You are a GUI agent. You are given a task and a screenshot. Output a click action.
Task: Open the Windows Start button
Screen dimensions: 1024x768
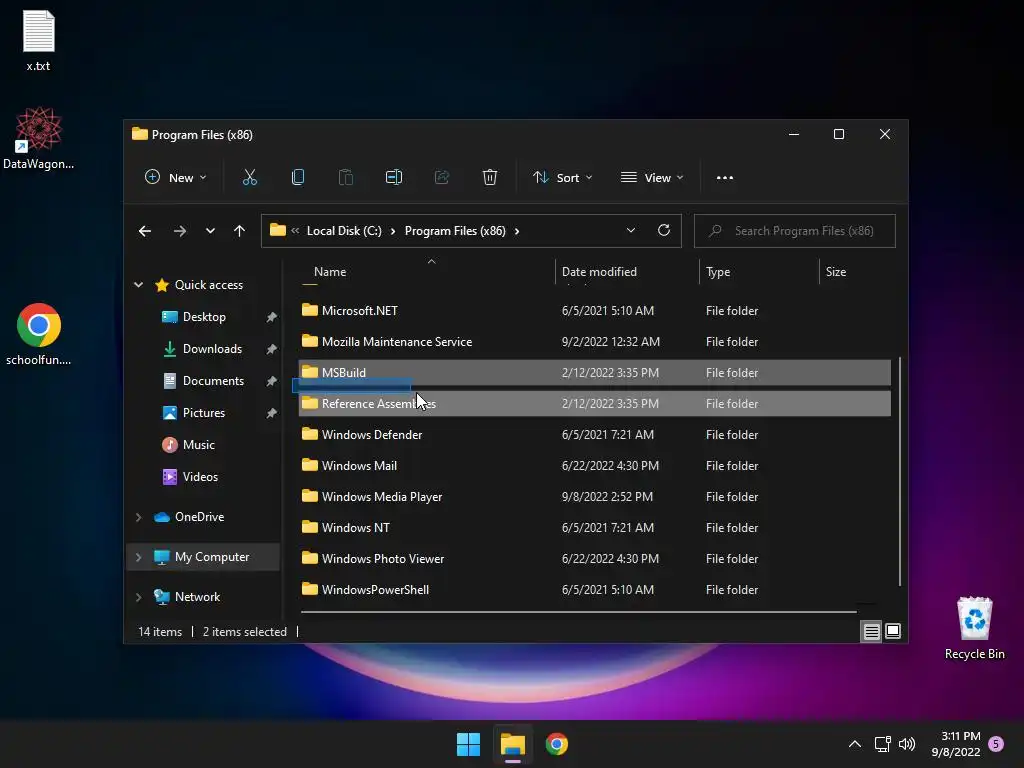[x=468, y=744]
